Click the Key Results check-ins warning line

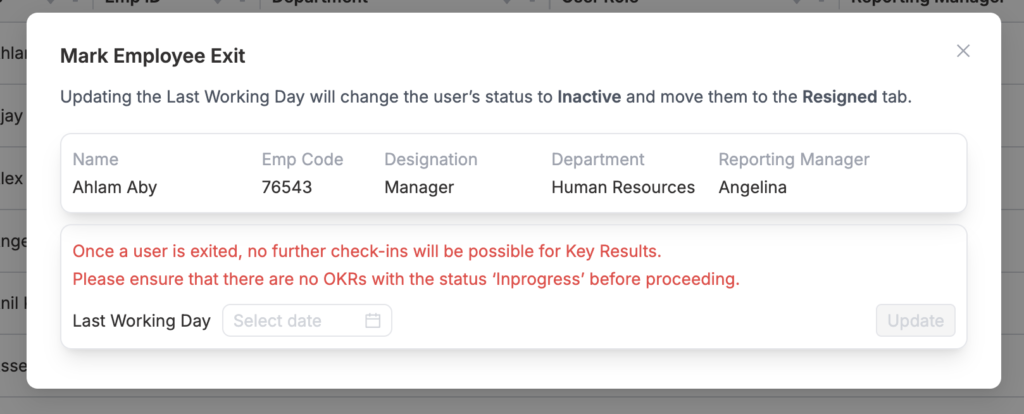[x=367, y=251]
